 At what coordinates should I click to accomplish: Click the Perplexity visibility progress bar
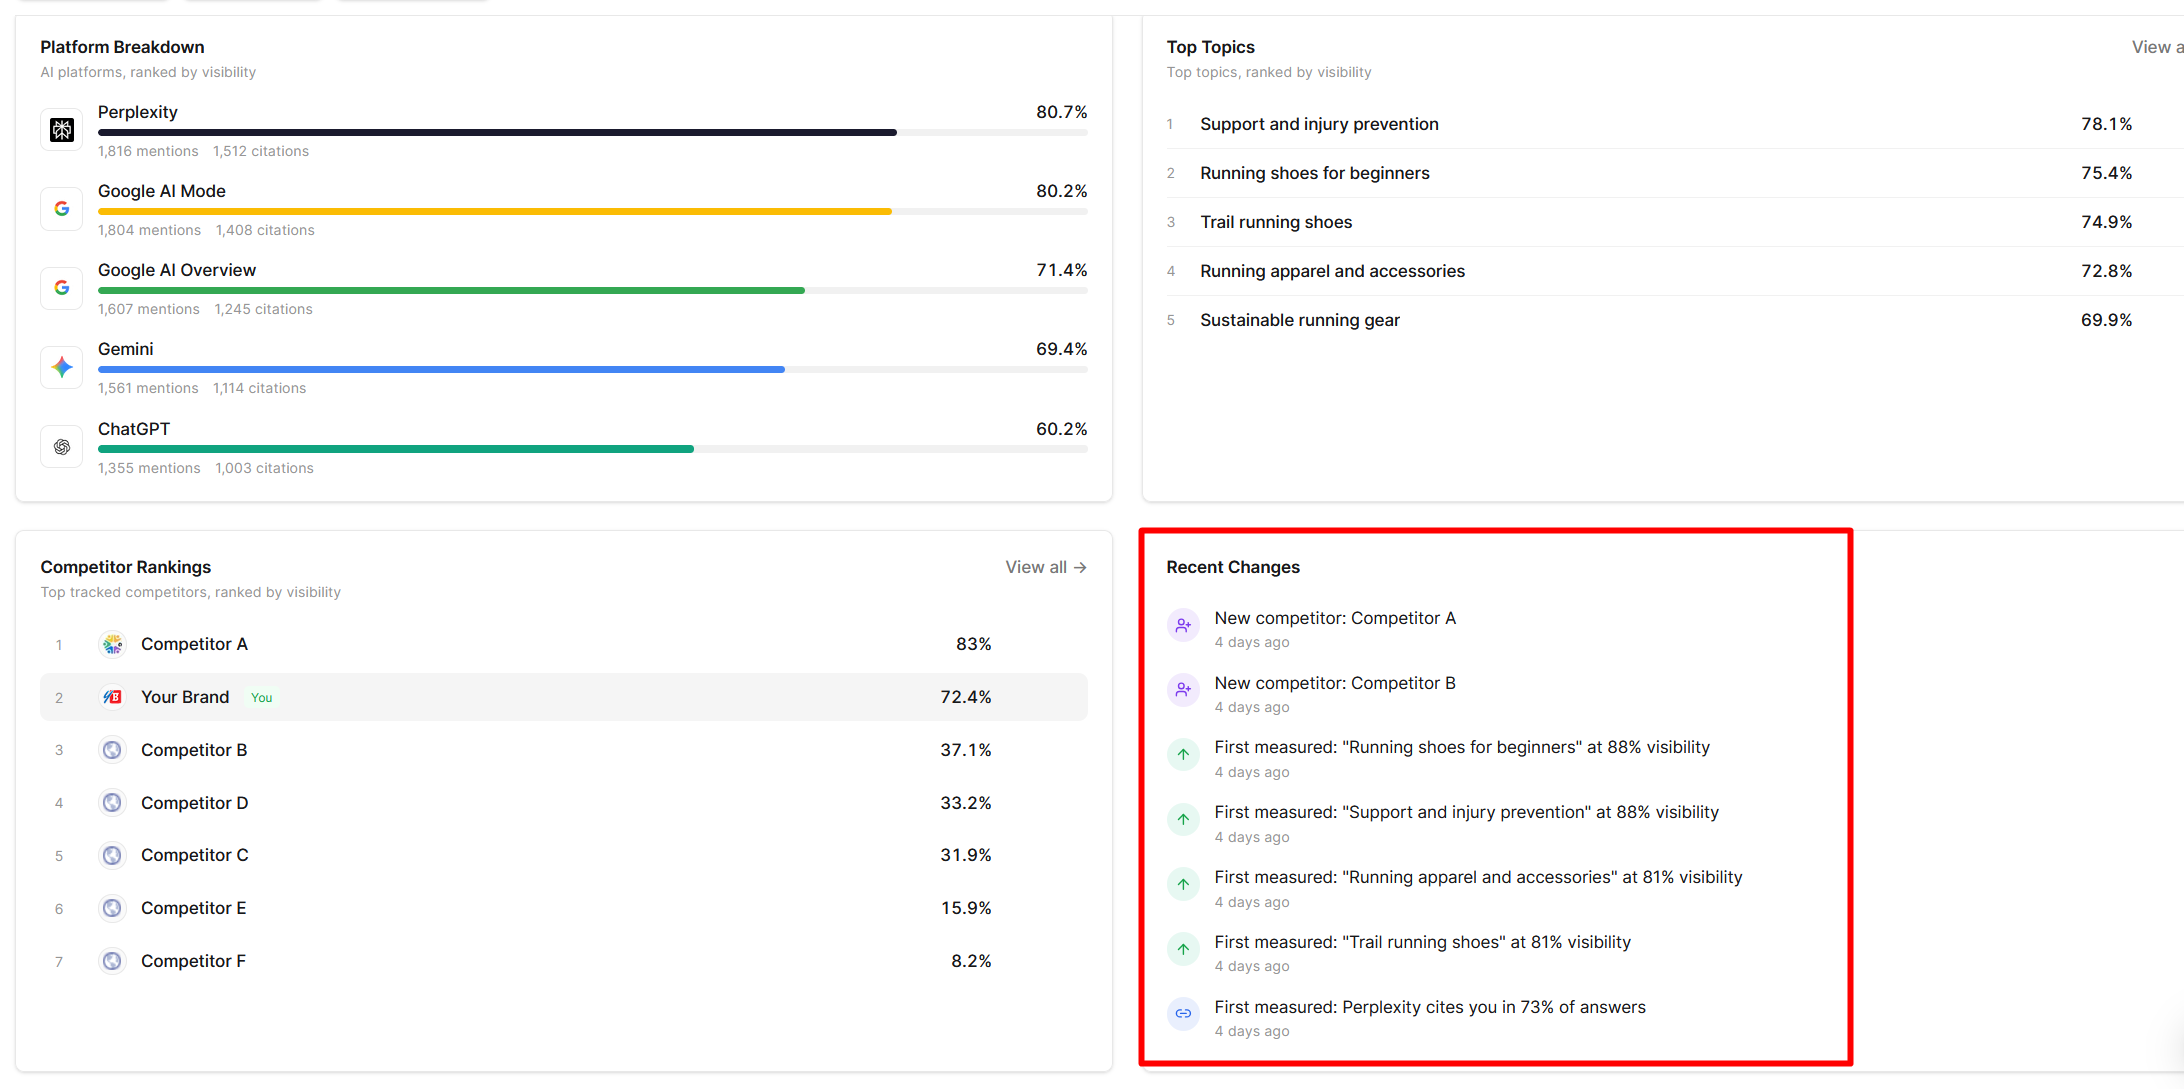[593, 132]
